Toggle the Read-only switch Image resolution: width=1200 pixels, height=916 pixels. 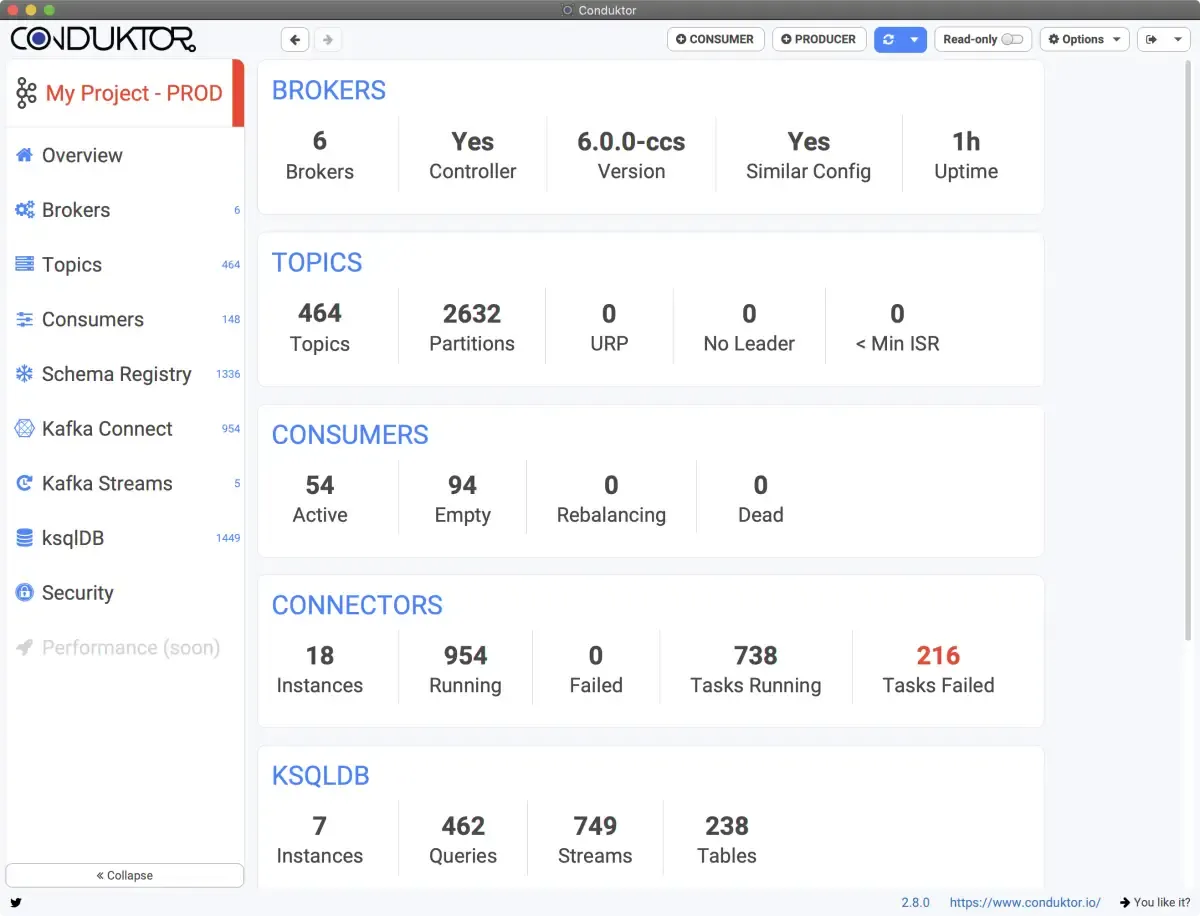point(1012,40)
